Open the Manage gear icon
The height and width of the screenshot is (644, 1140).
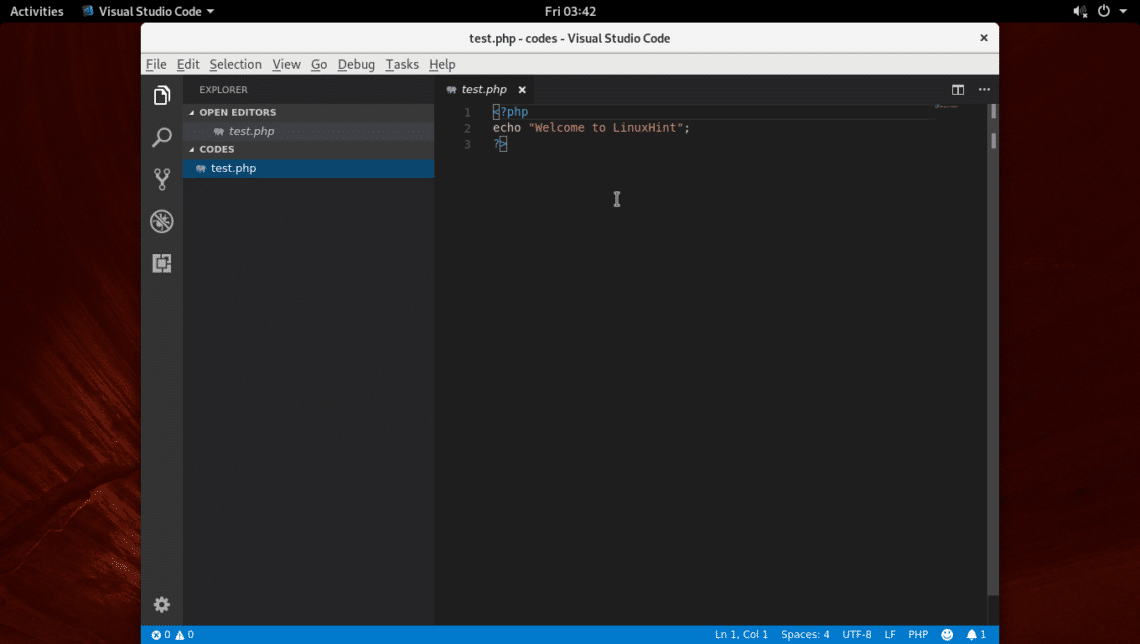[x=162, y=604]
